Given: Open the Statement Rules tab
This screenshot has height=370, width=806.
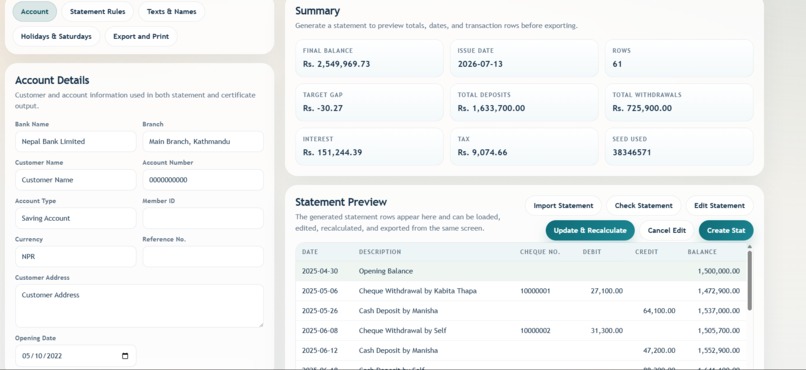Looking at the screenshot, I should 98,11.
